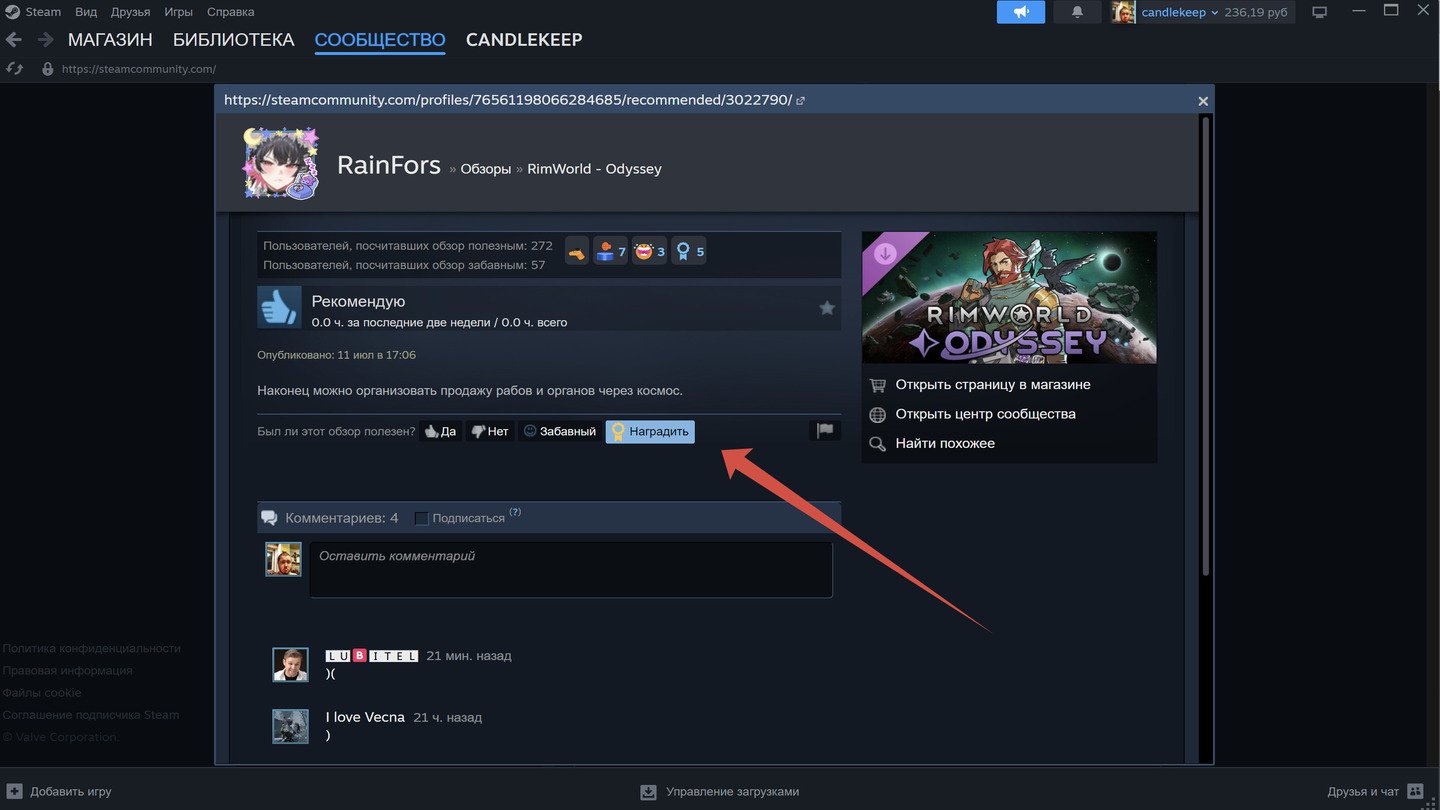
Task: Open the CANDLEKEEP profile tab
Action: (524, 40)
